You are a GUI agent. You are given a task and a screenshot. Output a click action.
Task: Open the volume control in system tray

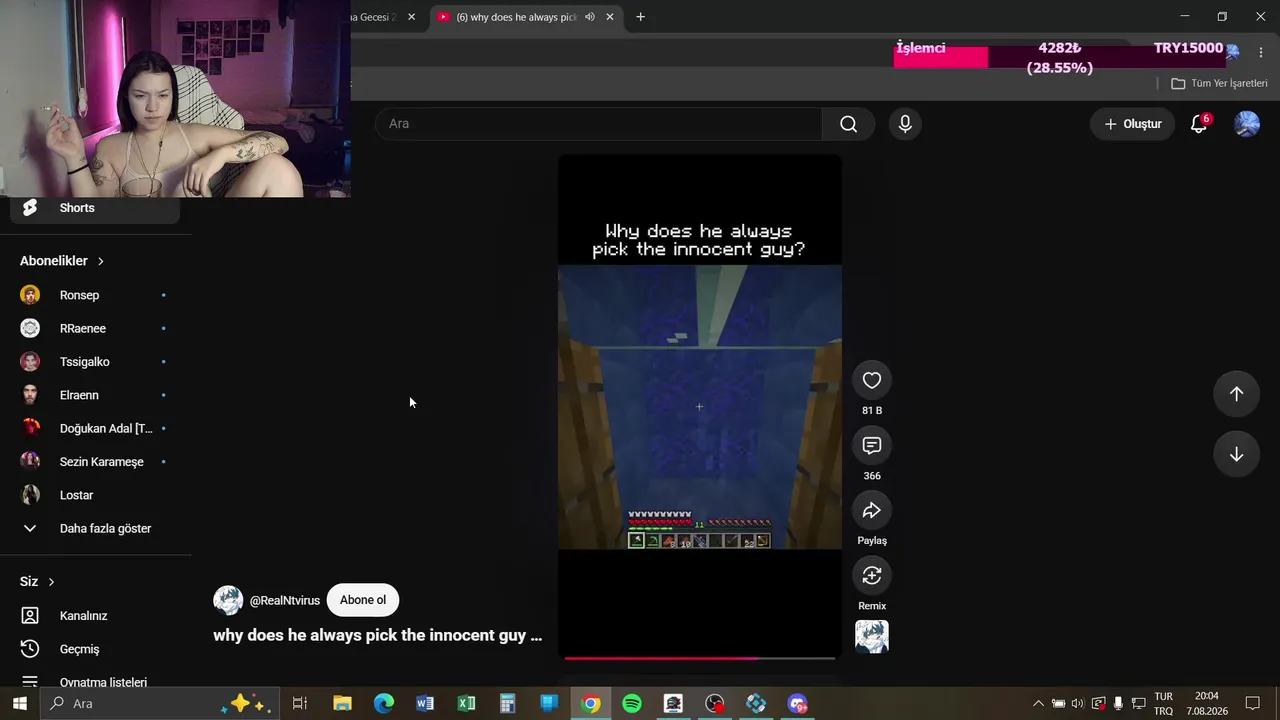1077,704
